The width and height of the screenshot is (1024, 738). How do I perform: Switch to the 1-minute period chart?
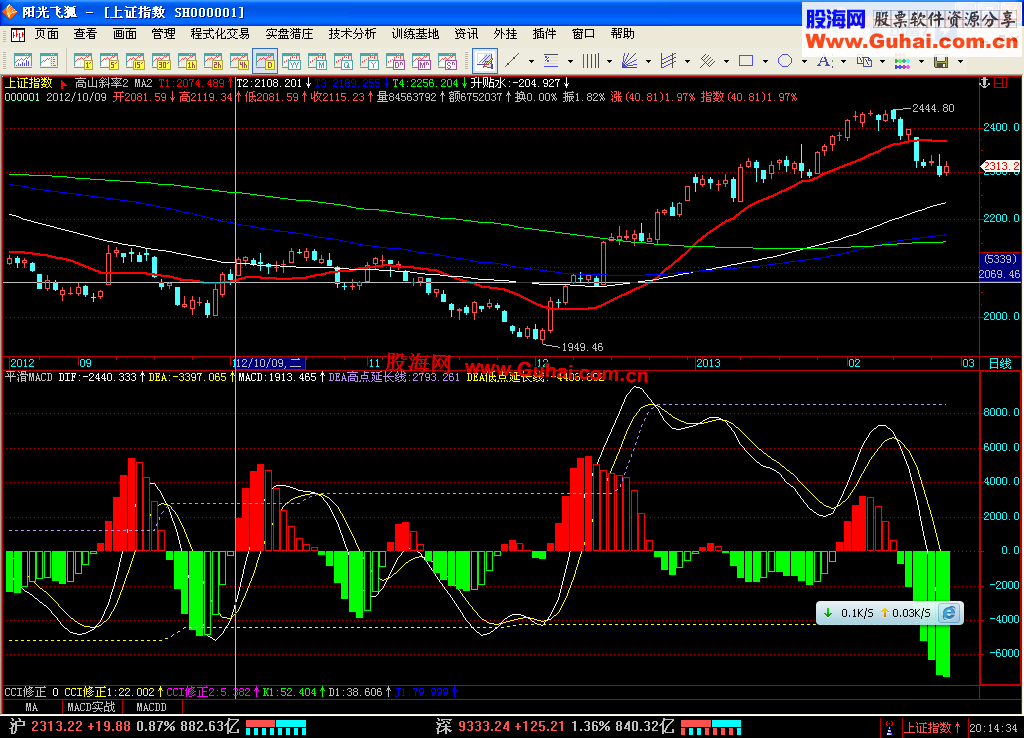click(83, 61)
